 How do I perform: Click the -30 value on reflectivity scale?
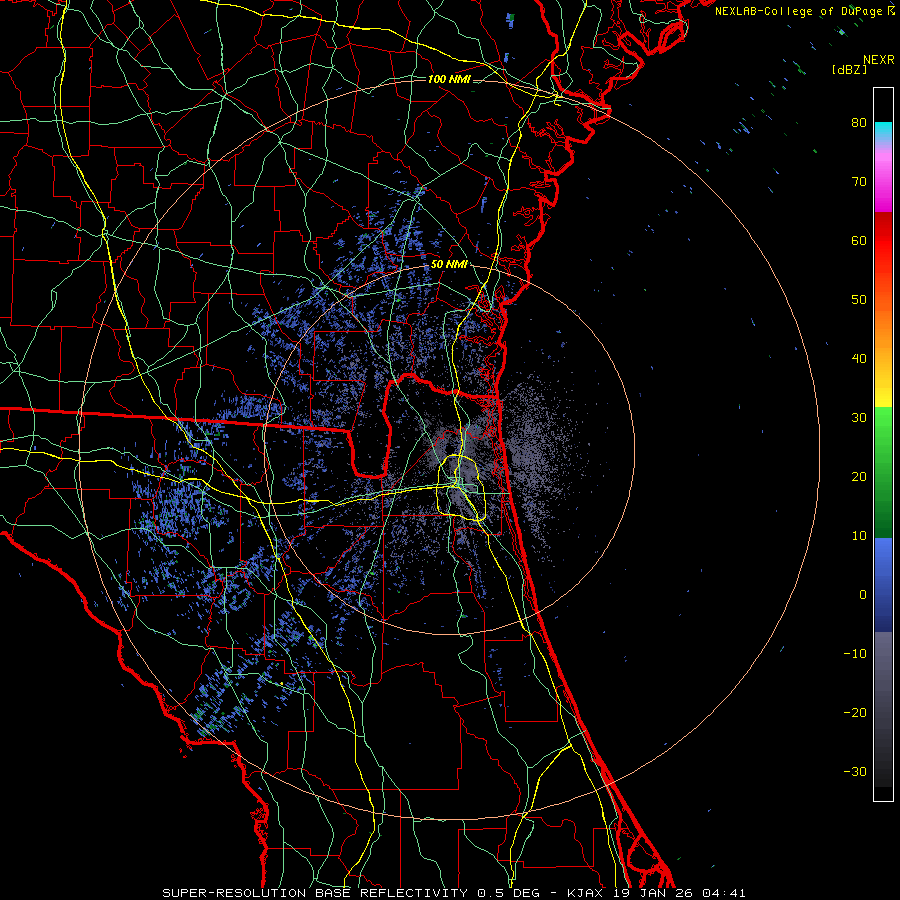(x=855, y=772)
